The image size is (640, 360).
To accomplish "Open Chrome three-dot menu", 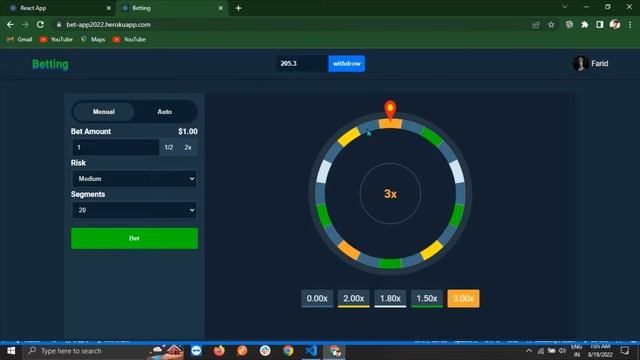I will click(x=630, y=25).
